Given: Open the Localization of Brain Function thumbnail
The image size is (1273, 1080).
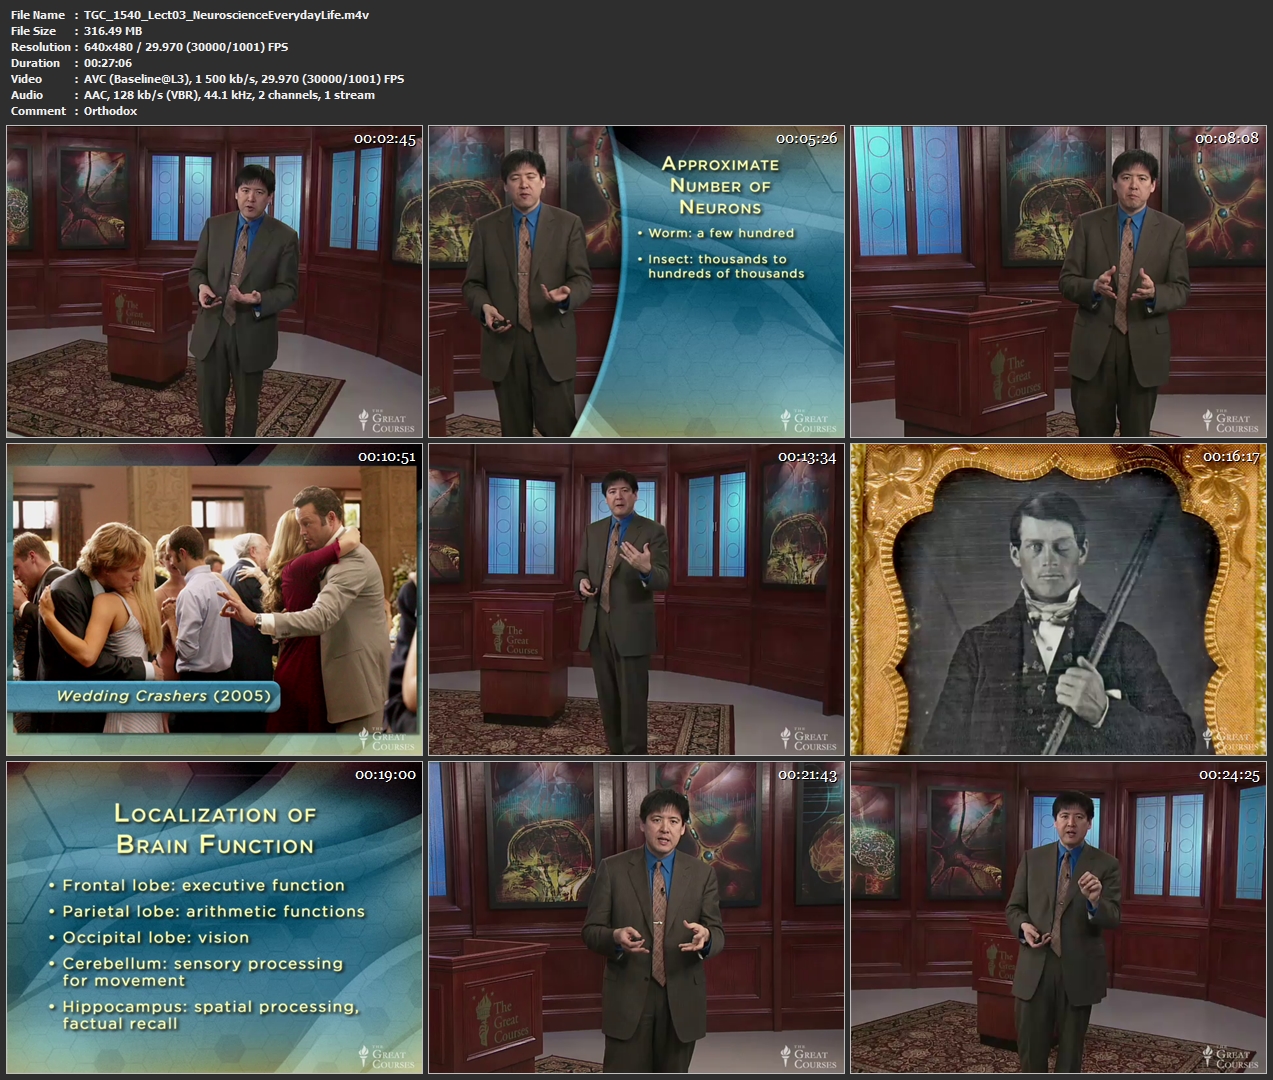Looking at the screenshot, I should pos(215,917).
